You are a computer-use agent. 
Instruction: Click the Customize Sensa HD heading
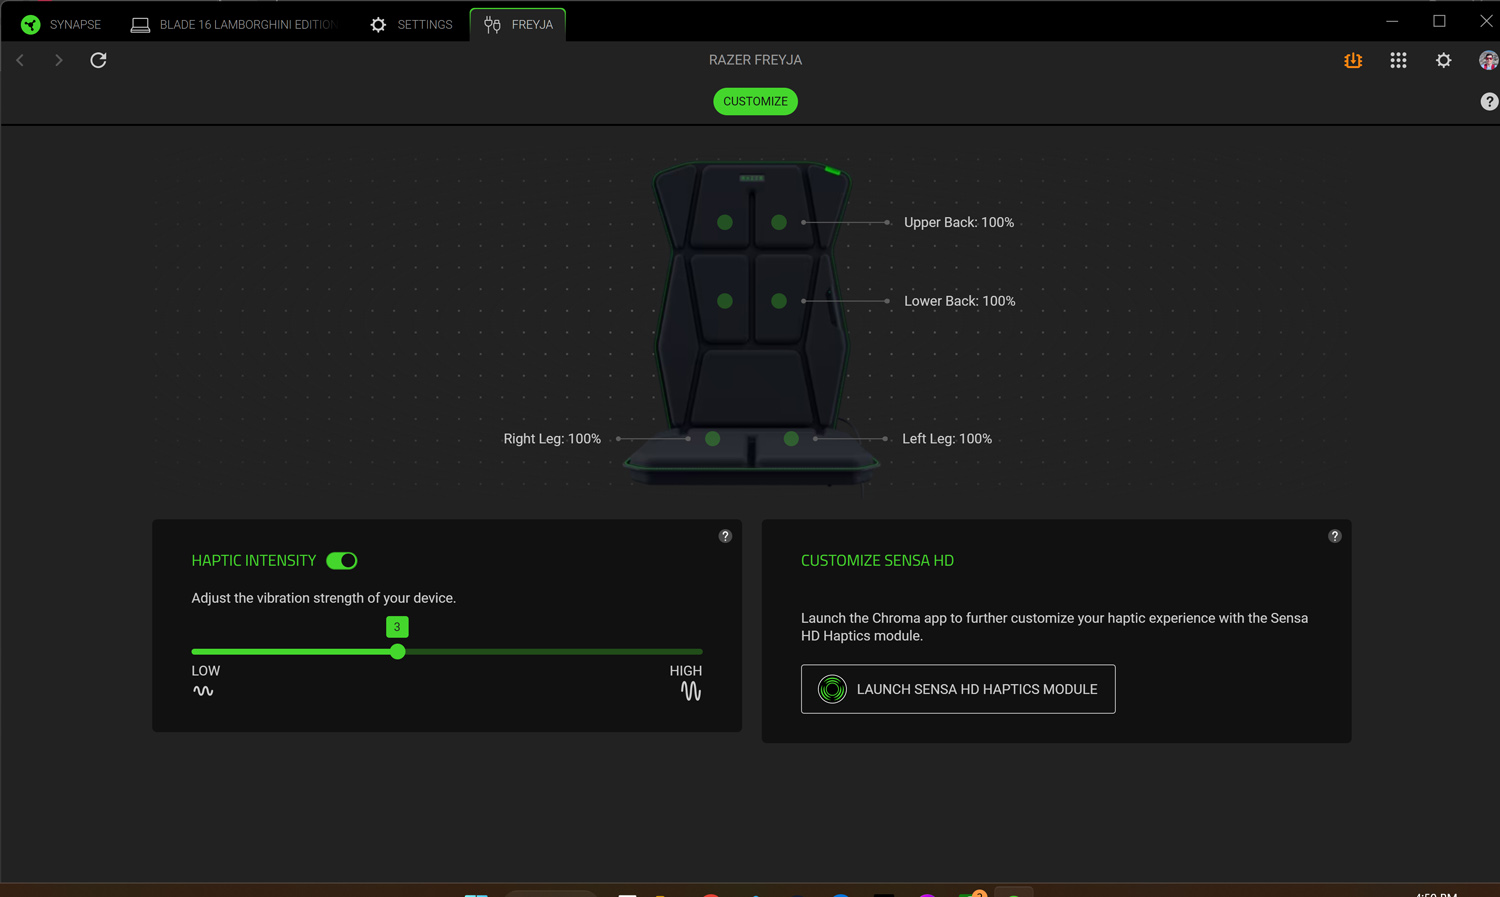[x=877, y=561]
